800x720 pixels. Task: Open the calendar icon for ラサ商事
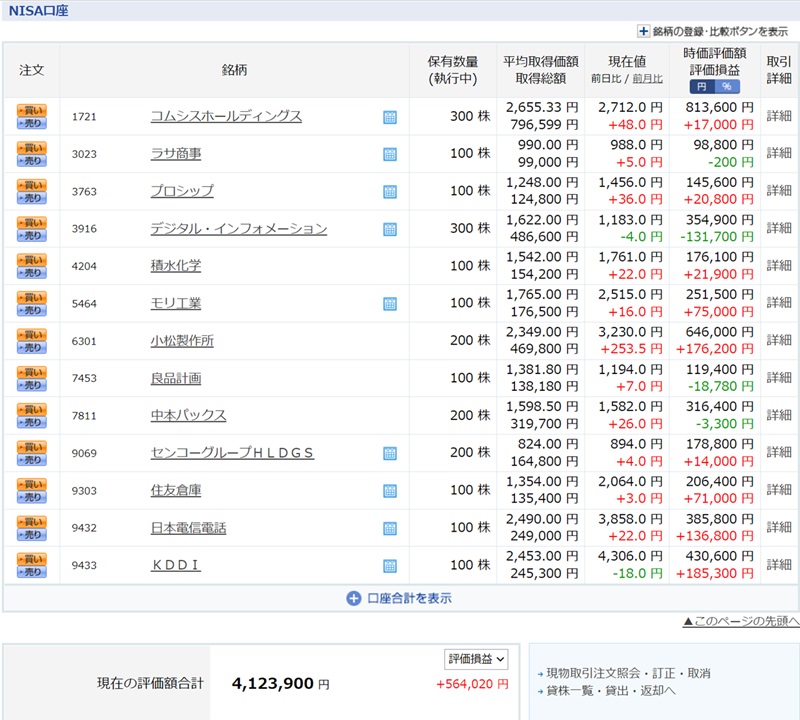click(x=390, y=154)
